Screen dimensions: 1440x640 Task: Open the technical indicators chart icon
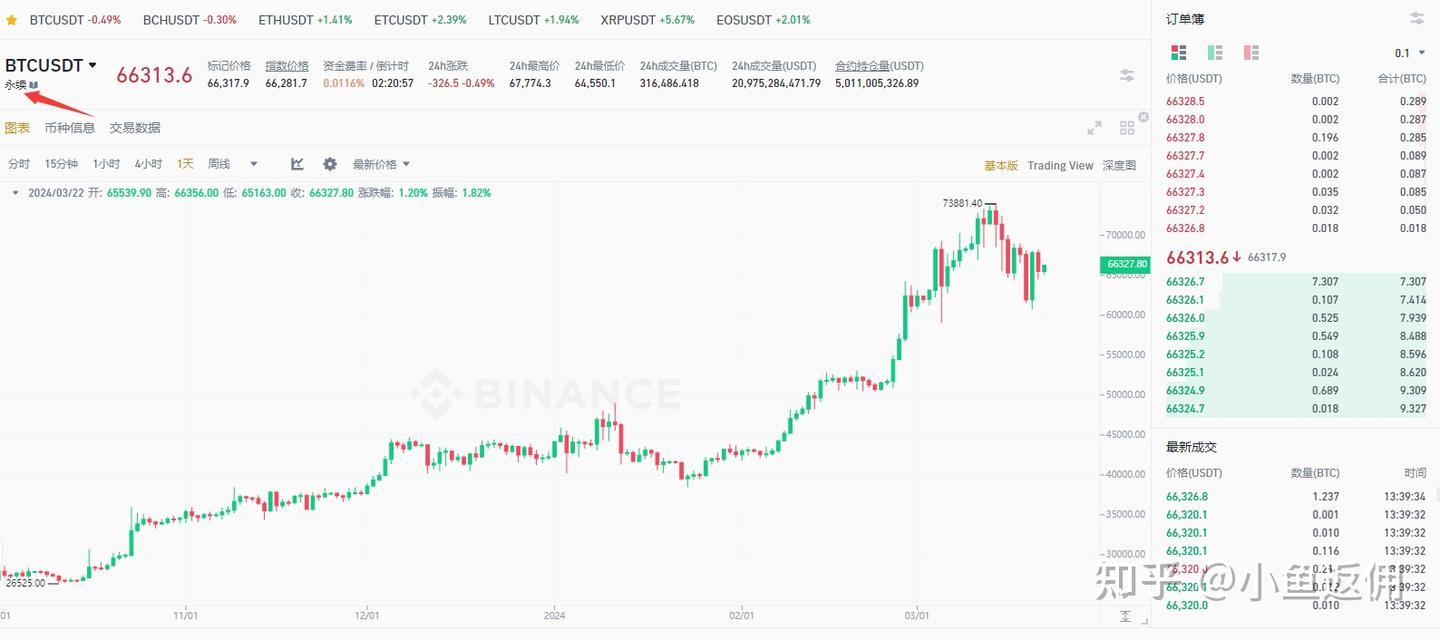click(x=297, y=164)
